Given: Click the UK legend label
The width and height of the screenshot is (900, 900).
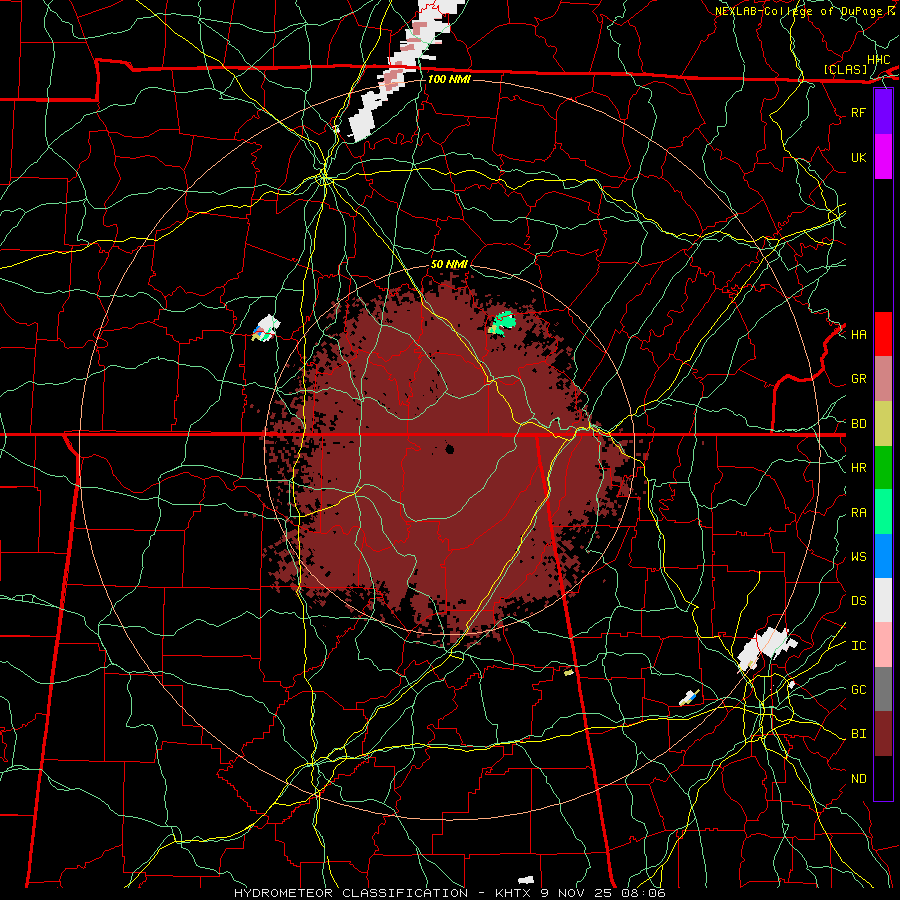Looking at the screenshot, I should (859, 157).
